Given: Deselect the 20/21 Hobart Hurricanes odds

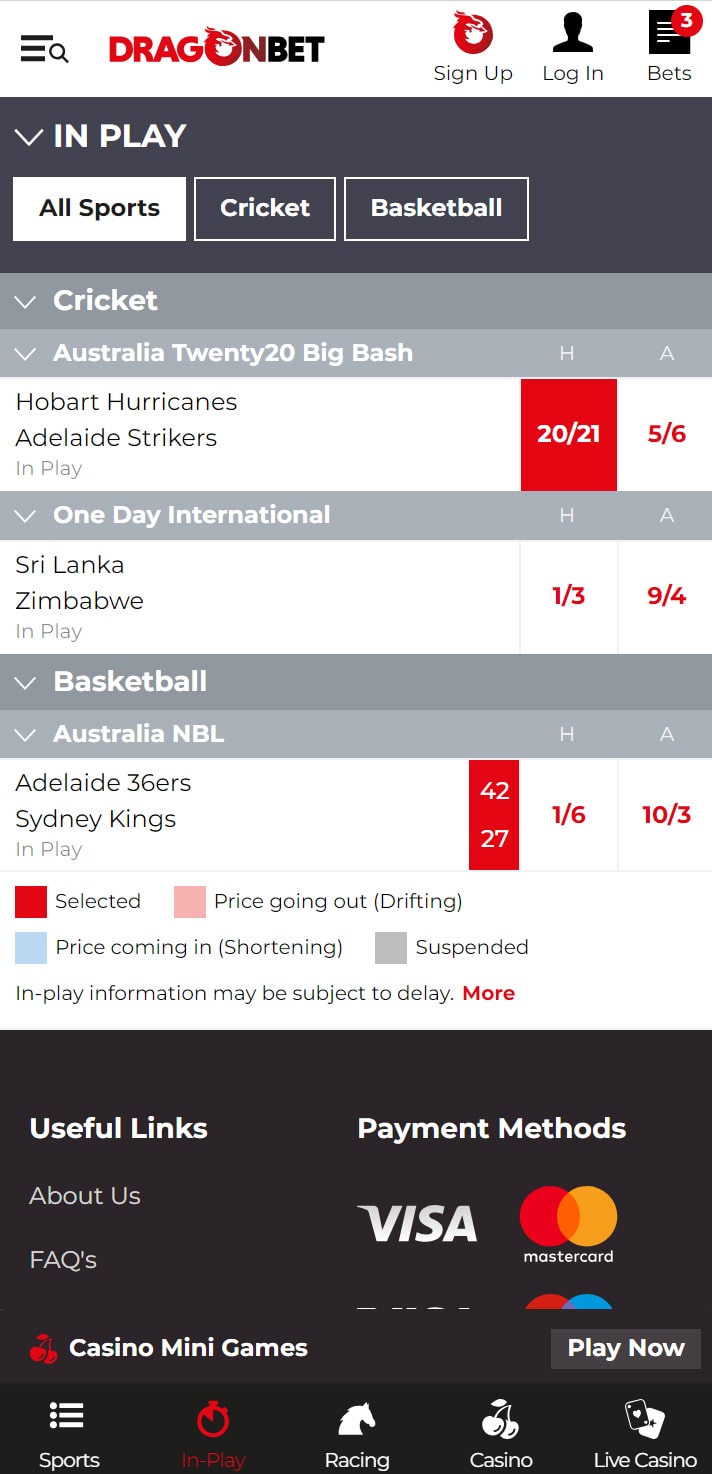Looking at the screenshot, I should [569, 434].
